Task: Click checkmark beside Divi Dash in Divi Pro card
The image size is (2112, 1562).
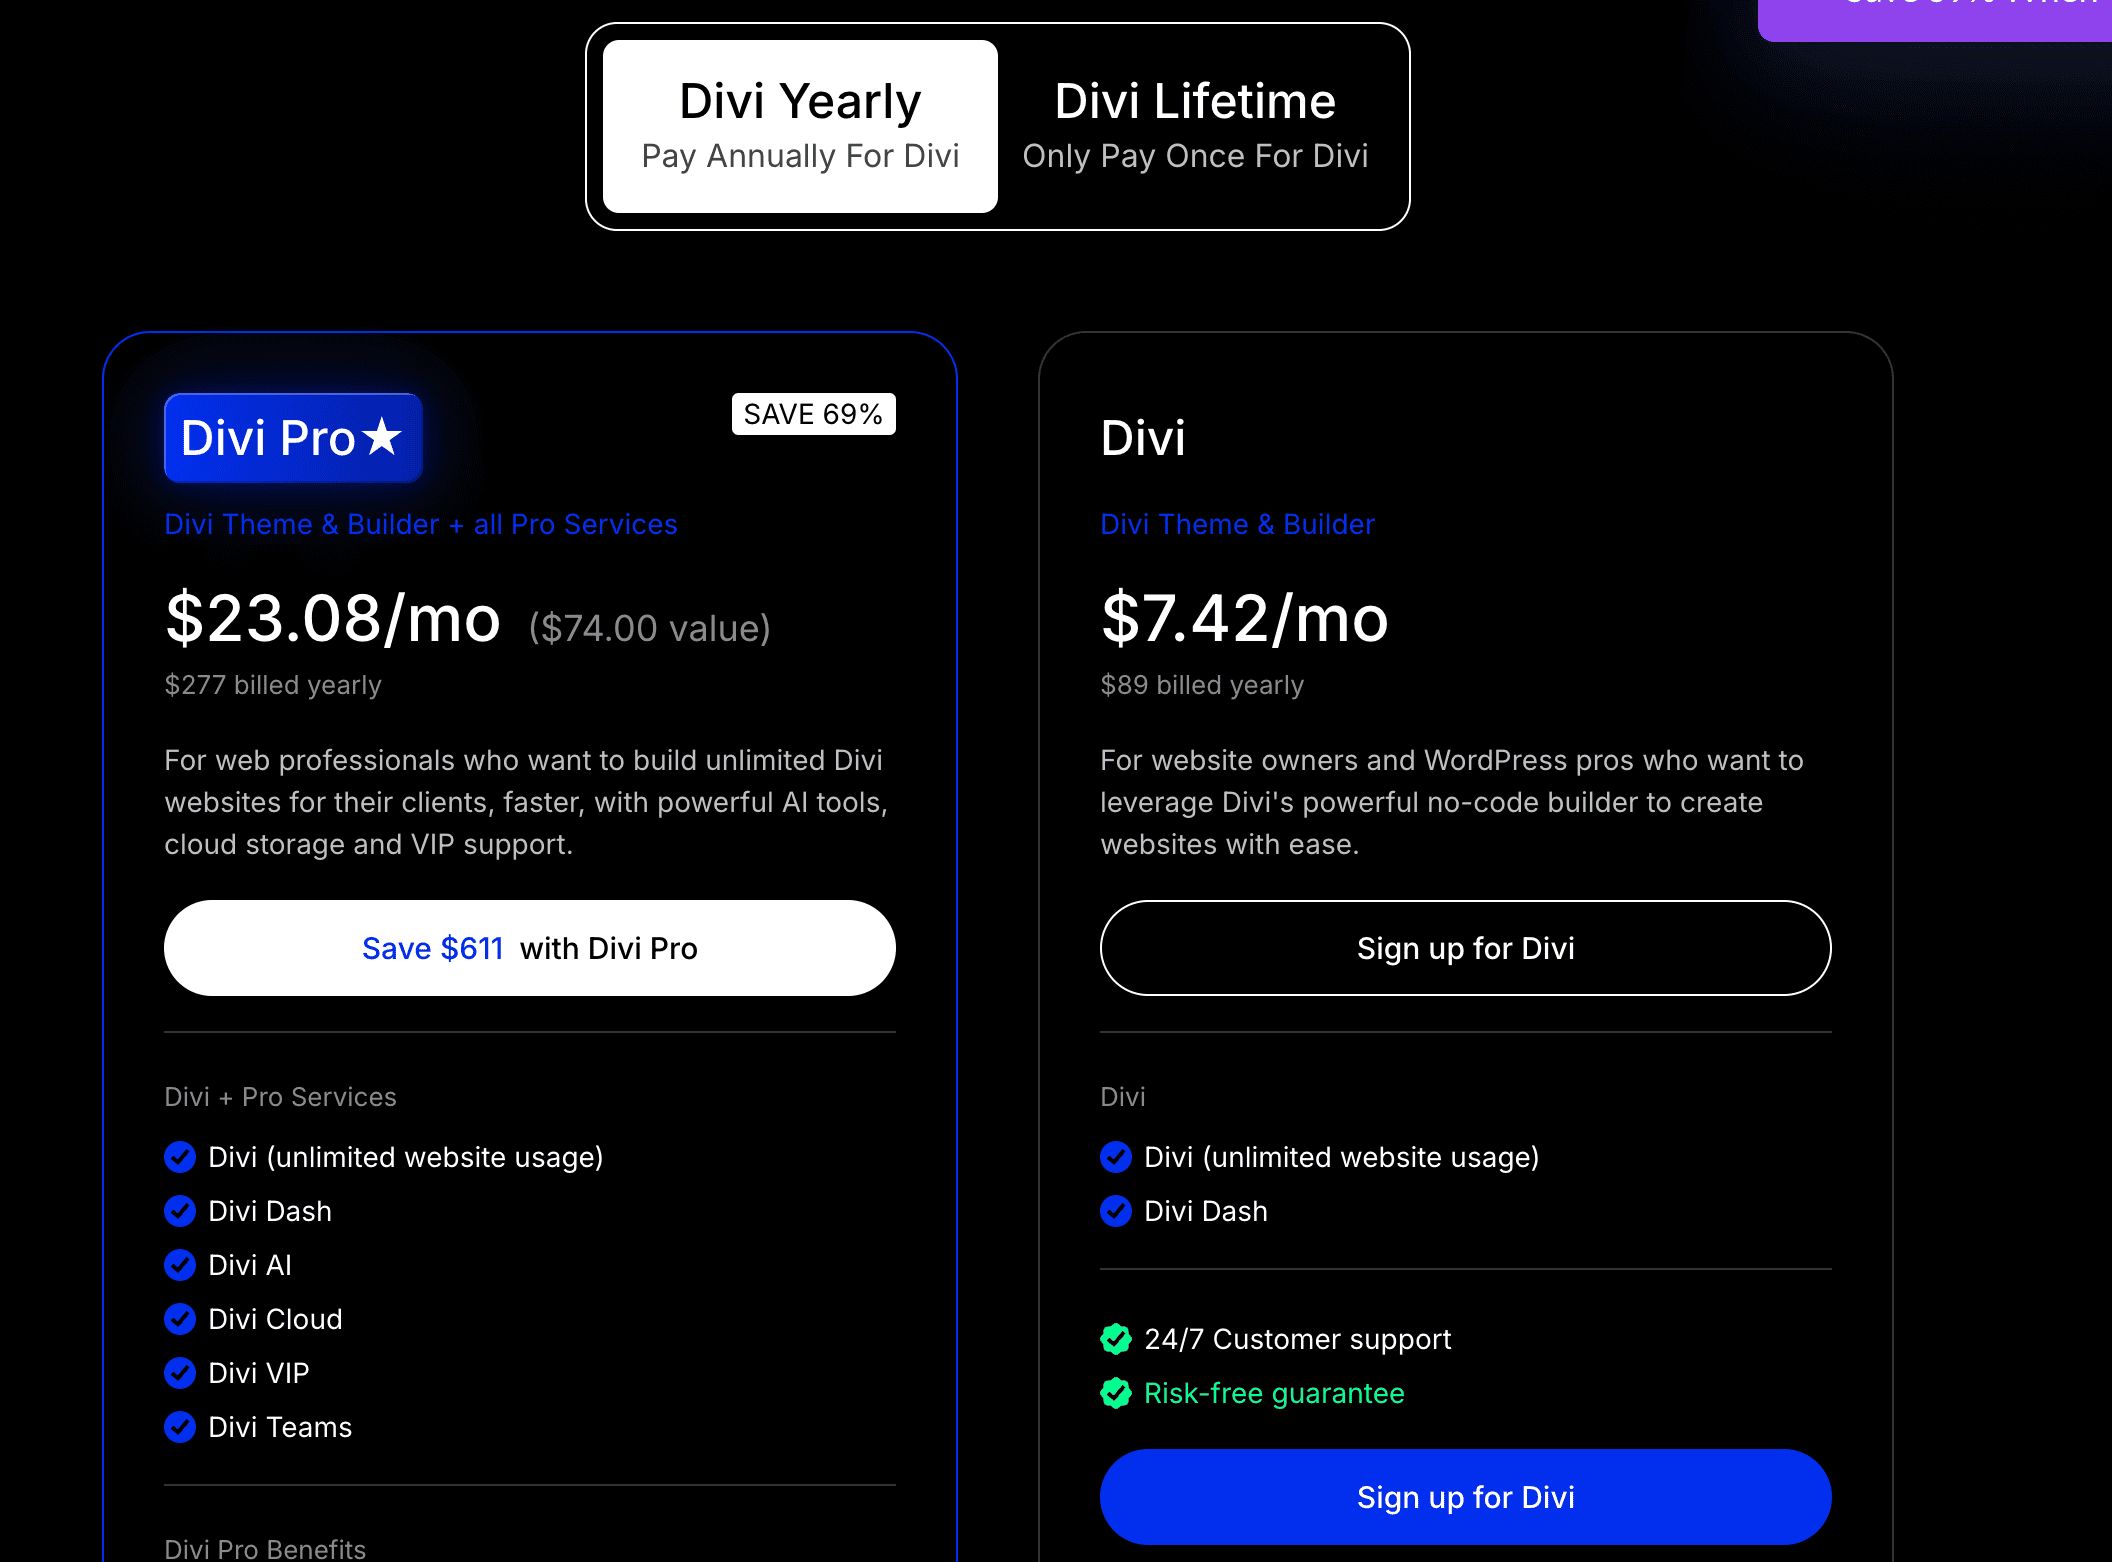Action: [x=180, y=1211]
